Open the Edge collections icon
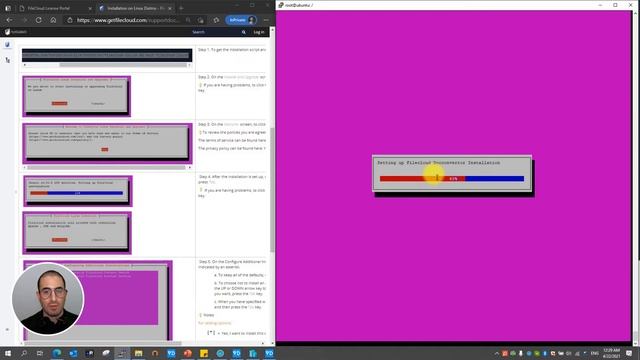 point(200,20)
